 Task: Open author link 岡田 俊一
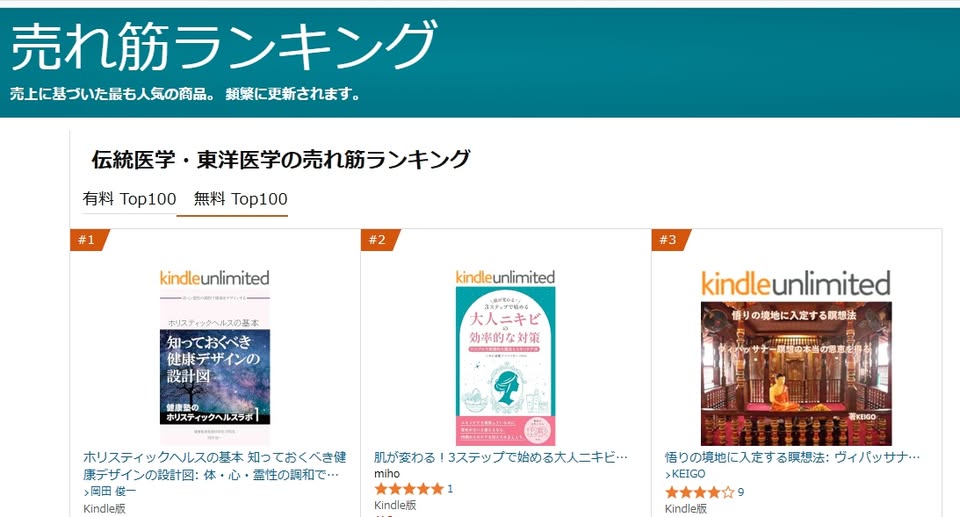[110, 491]
